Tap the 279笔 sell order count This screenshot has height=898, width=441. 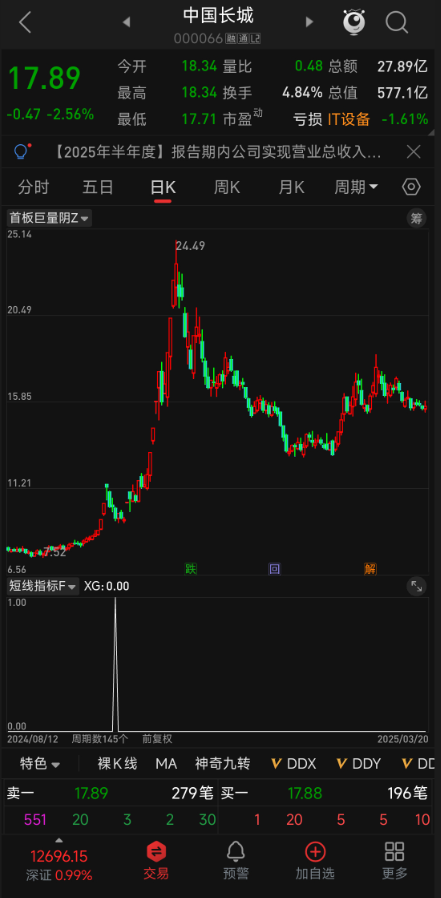(192, 793)
